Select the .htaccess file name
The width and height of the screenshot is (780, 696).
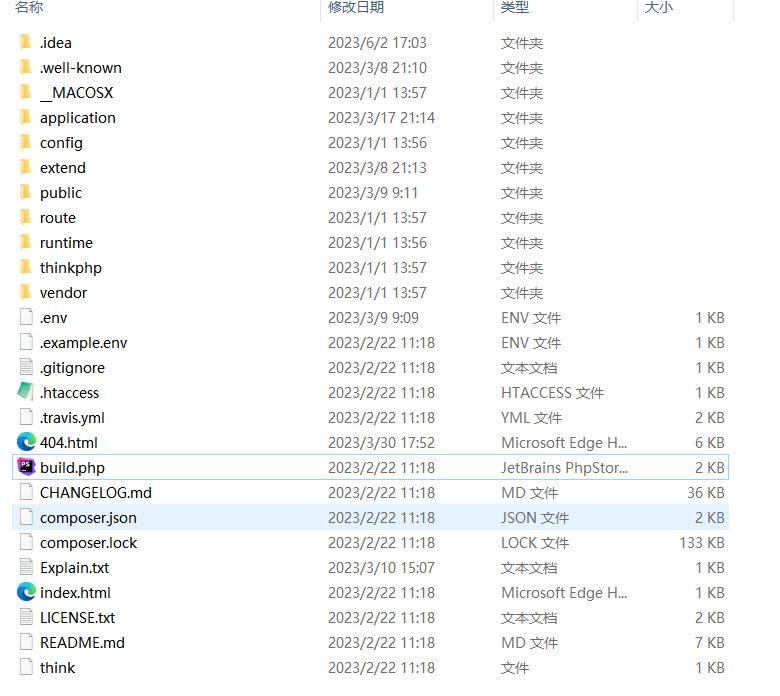pos(69,393)
